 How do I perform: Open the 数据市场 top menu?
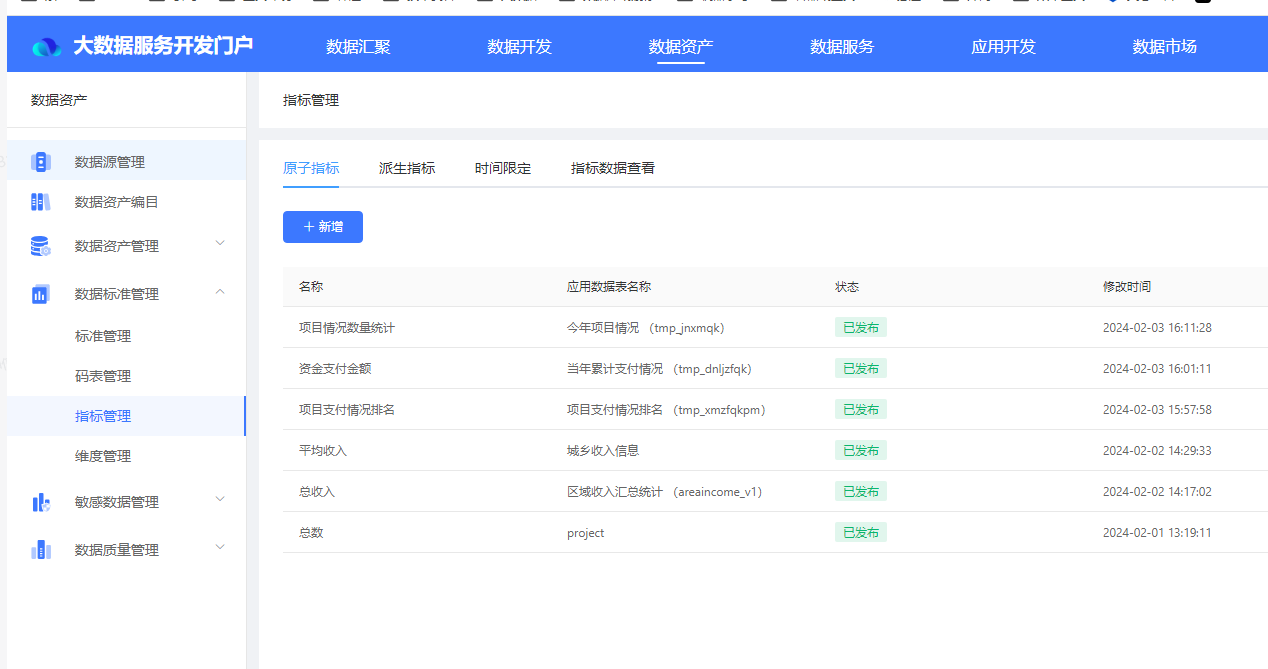[1164, 46]
